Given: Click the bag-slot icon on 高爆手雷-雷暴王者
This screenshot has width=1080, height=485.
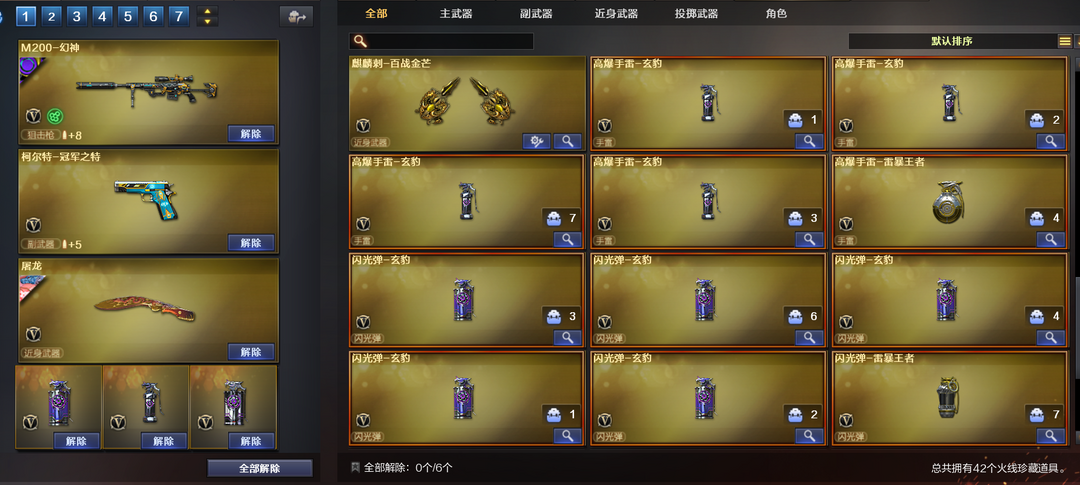Looking at the screenshot, I should tap(1037, 218).
